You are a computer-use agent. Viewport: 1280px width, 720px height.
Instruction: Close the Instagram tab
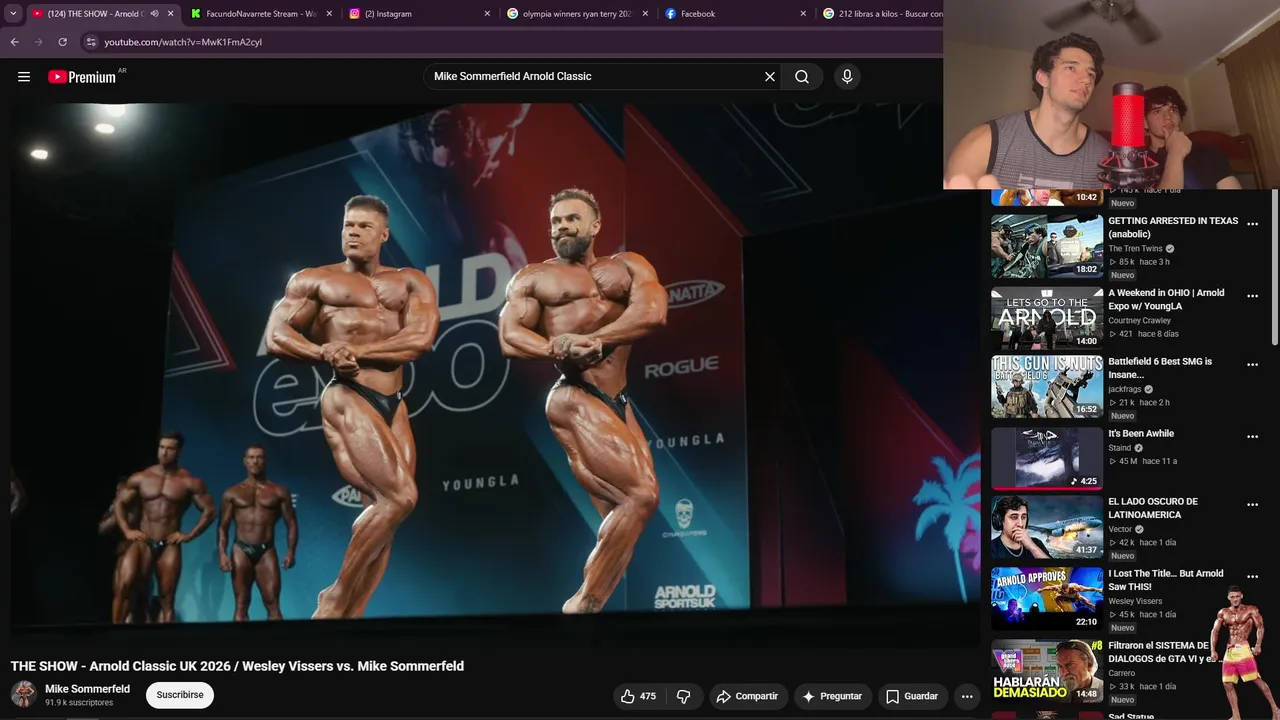487,14
